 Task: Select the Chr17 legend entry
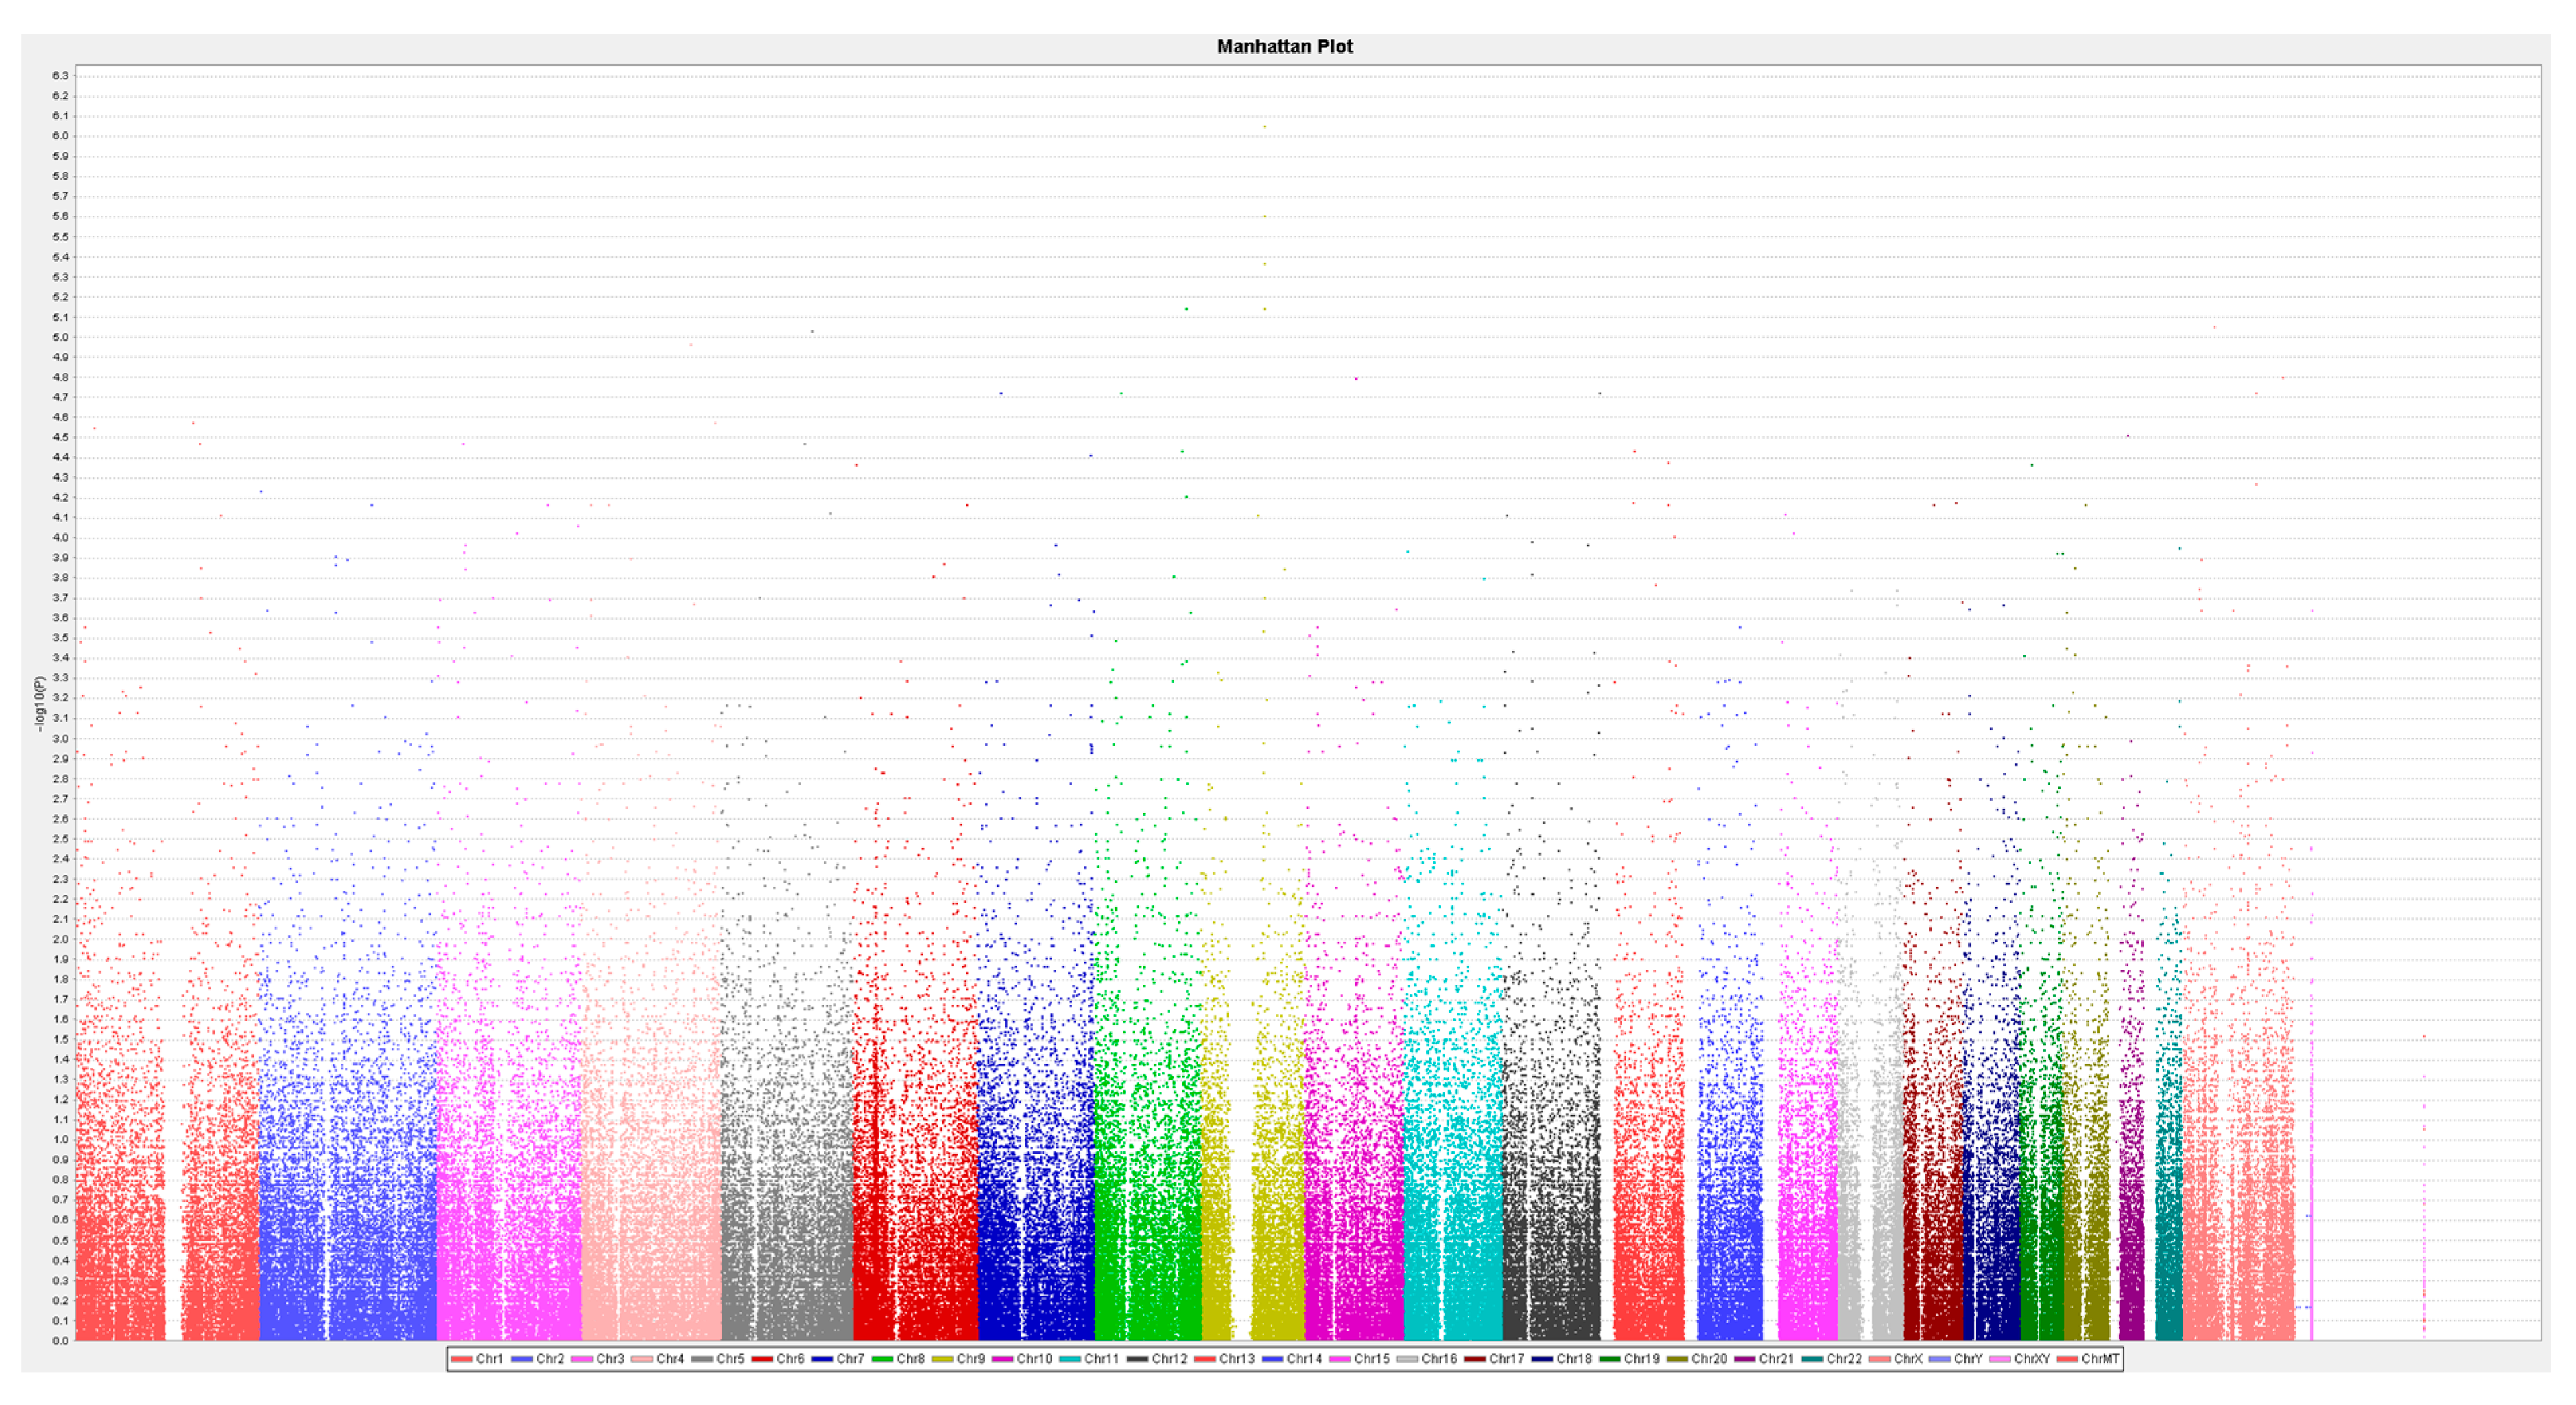click(1506, 1359)
